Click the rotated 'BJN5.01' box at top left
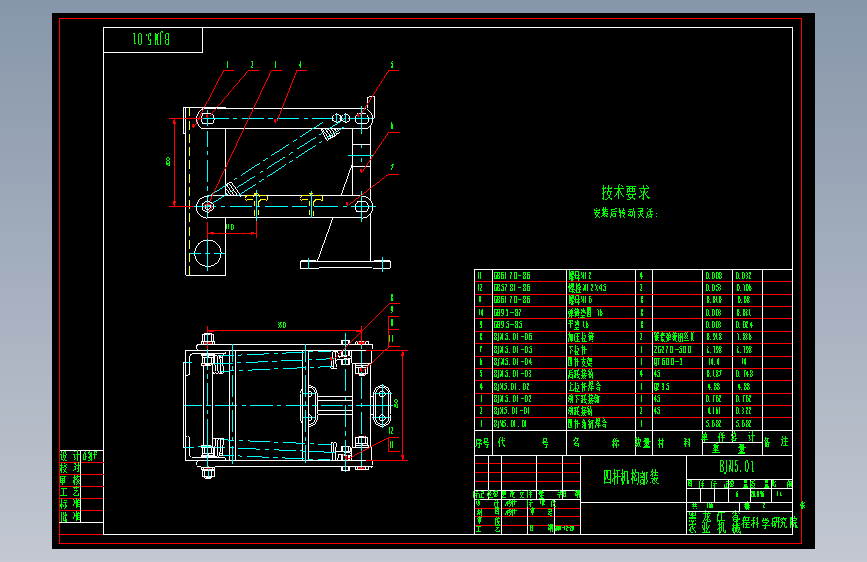The width and height of the screenshot is (867, 562). tap(152, 39)
